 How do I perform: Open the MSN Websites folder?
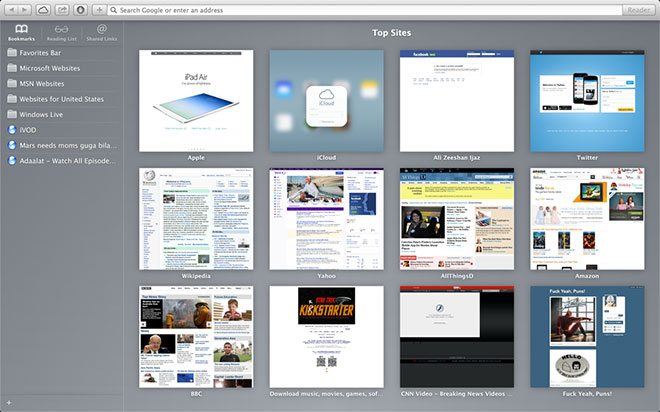(62, 84)
